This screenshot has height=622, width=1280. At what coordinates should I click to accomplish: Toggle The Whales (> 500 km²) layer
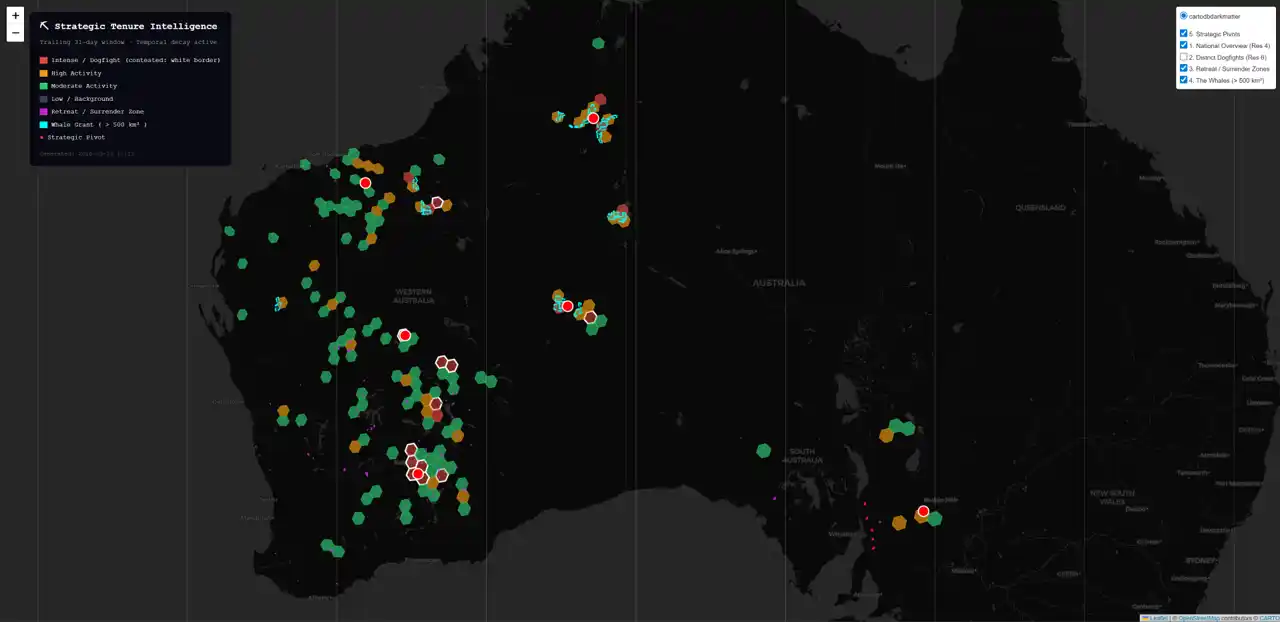(1184, 80)
